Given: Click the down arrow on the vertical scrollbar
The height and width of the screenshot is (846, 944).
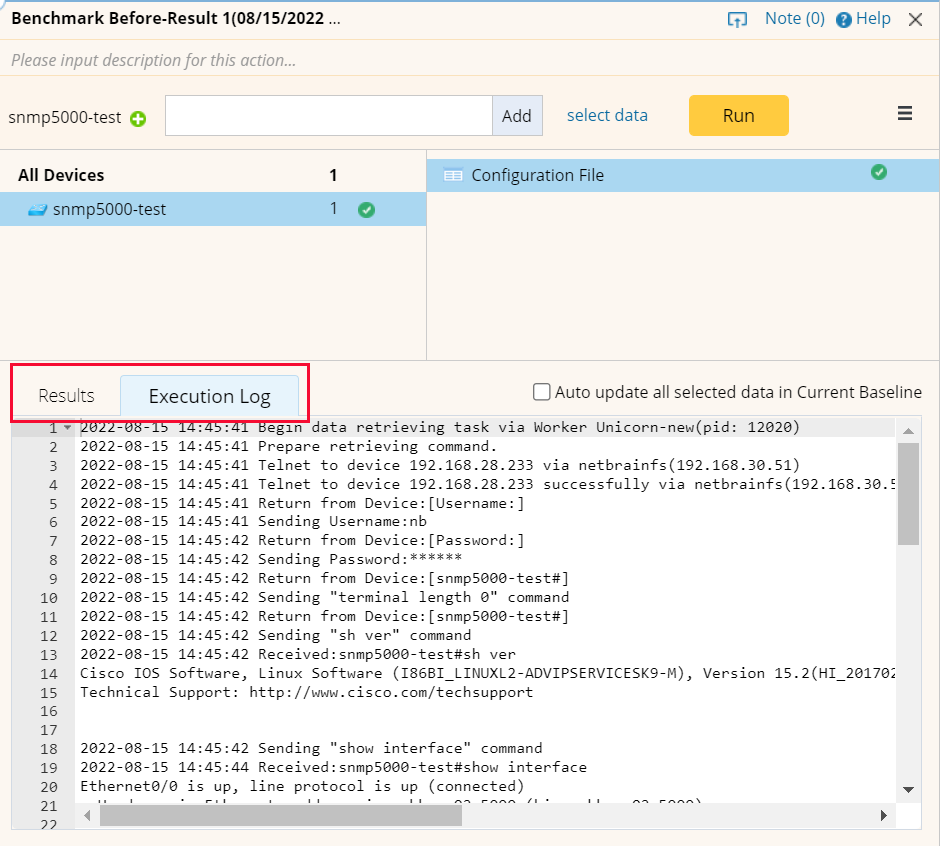Looking at the screenshot, I should [908, 789].
